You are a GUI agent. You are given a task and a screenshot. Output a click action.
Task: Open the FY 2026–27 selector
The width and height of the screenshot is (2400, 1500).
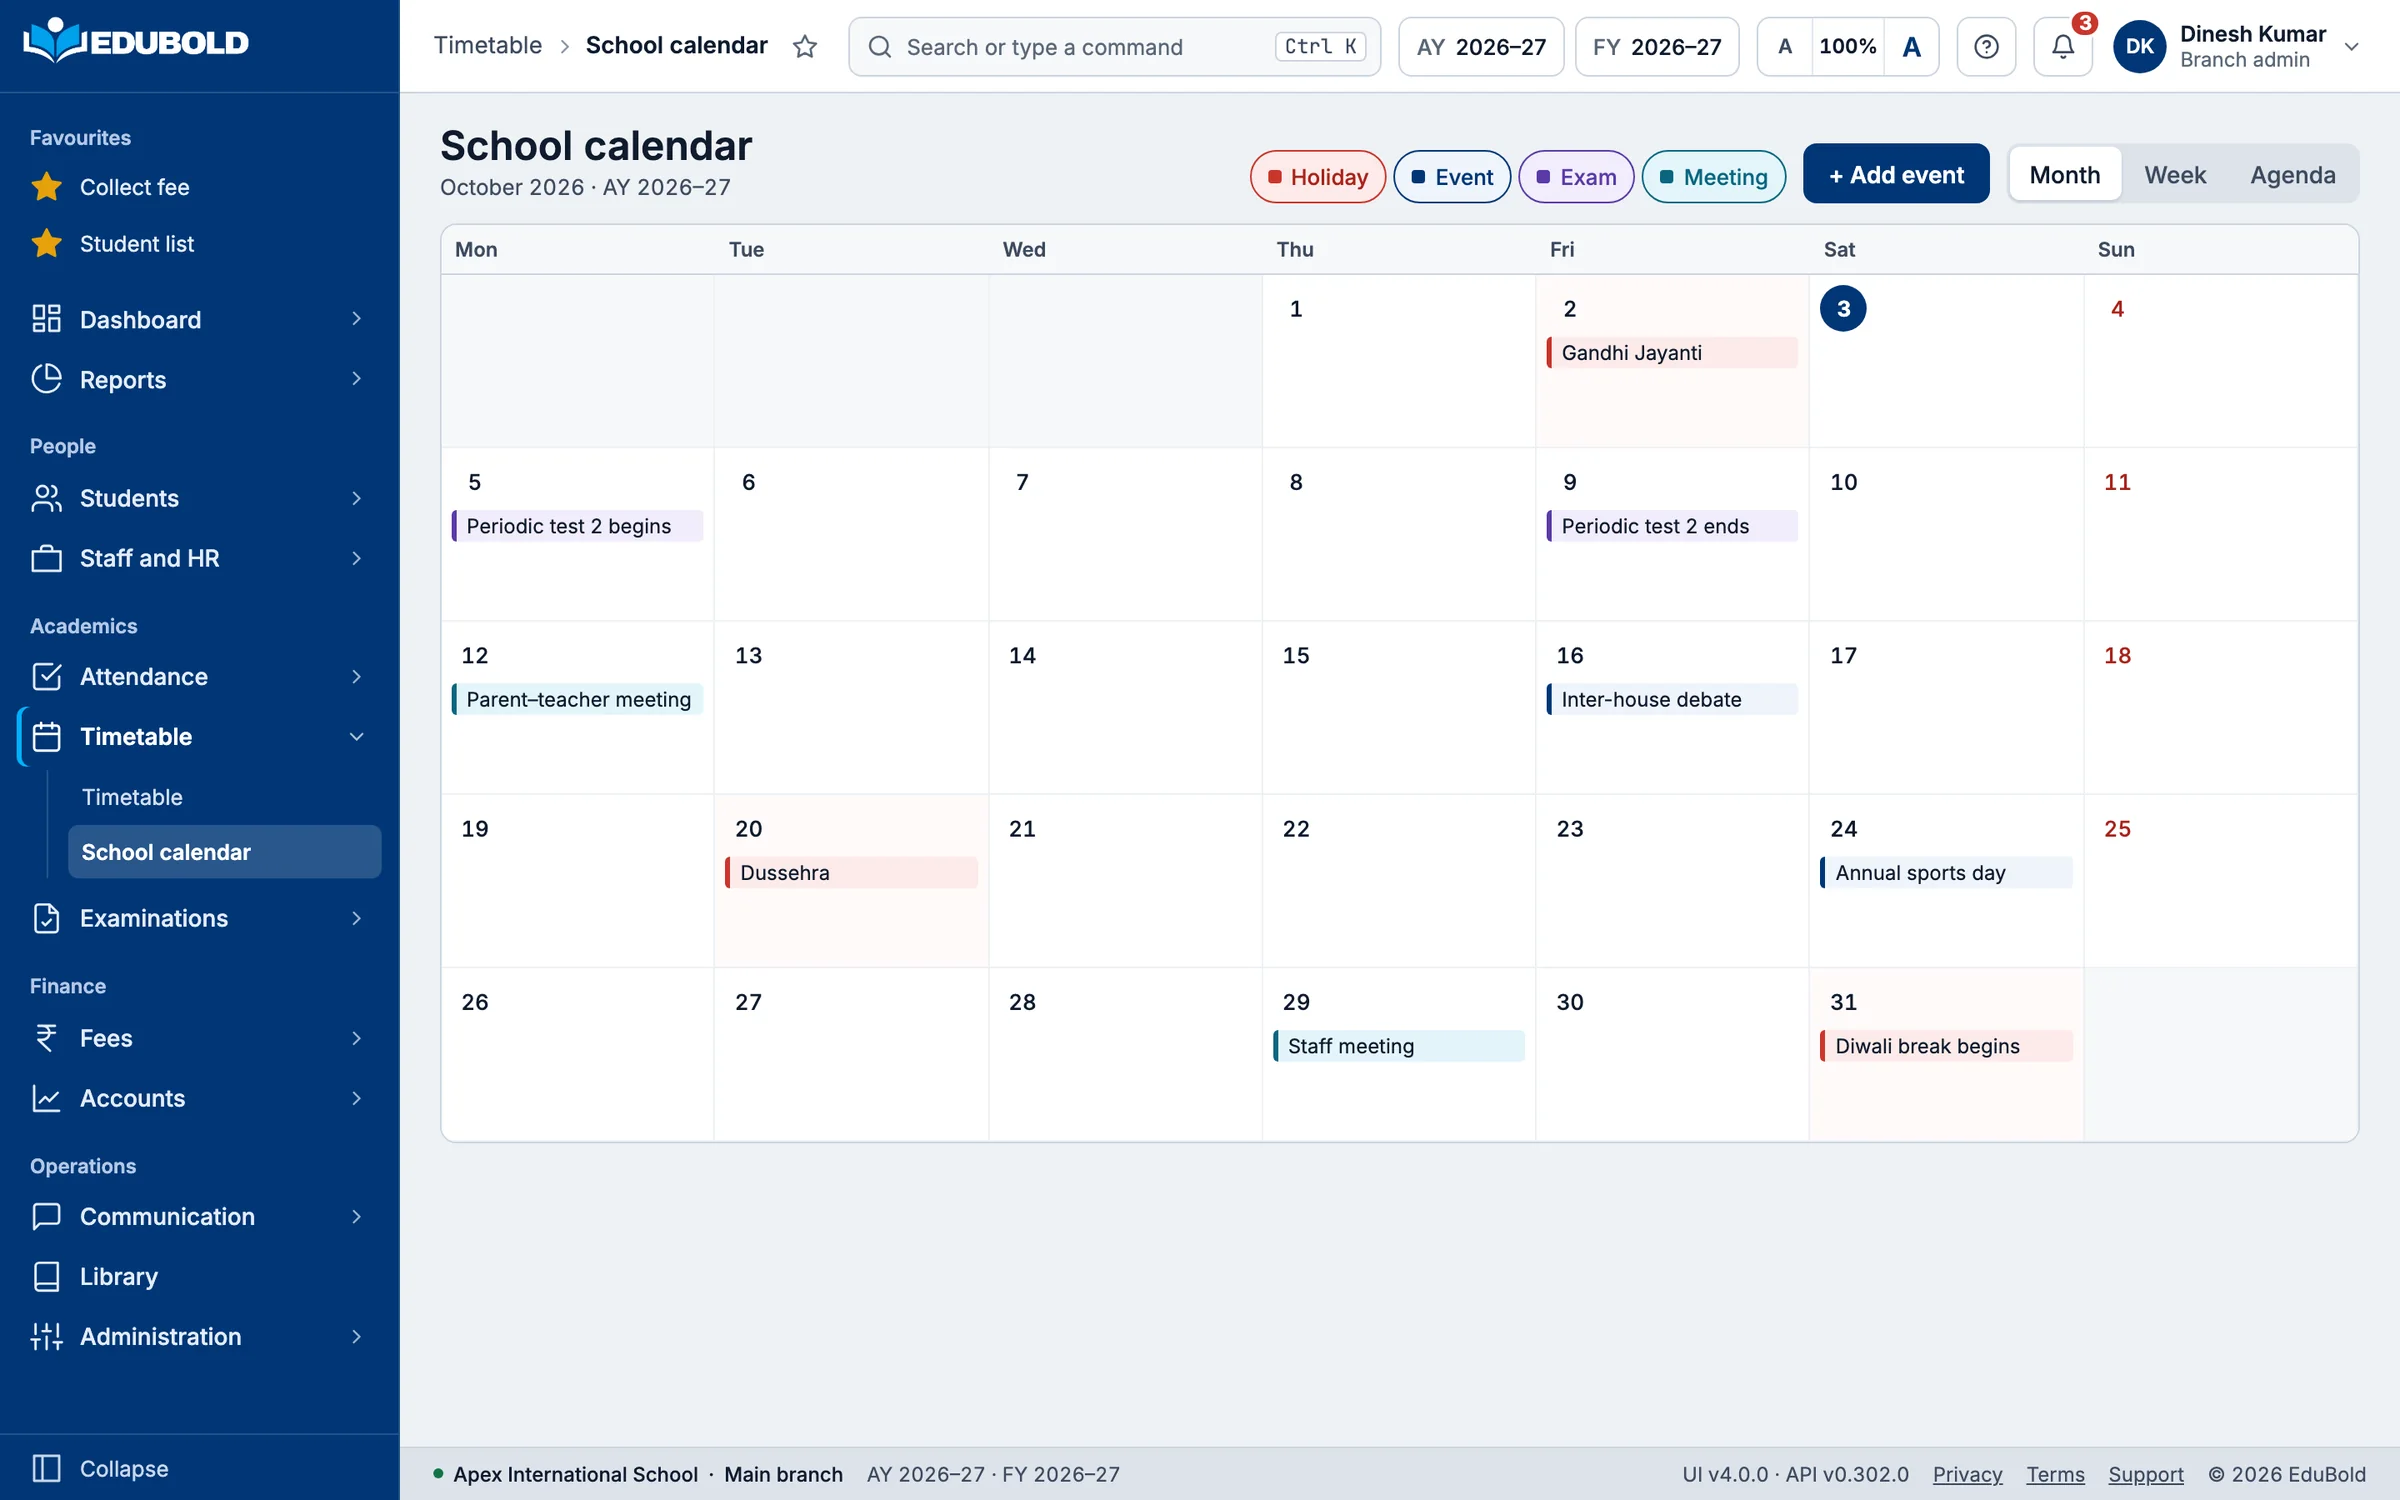click(1657, 46)
